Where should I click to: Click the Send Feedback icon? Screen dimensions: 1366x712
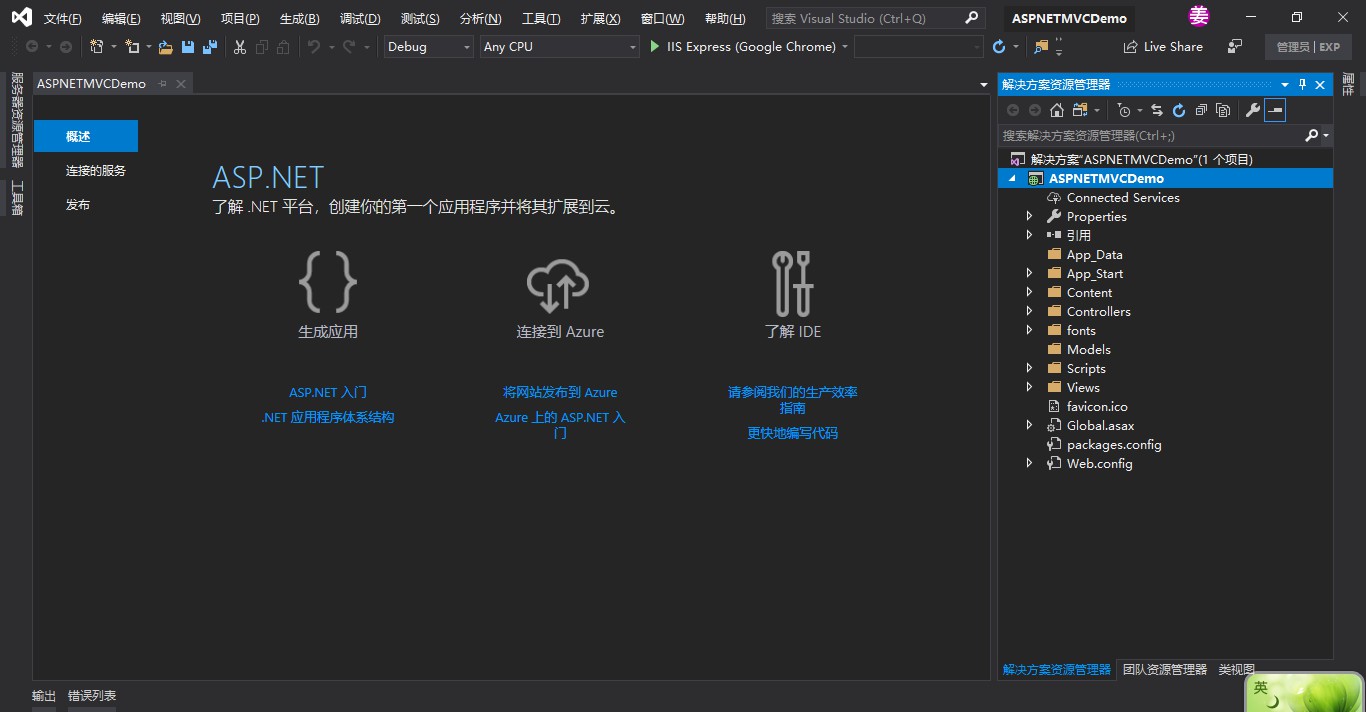(1235, 46)
